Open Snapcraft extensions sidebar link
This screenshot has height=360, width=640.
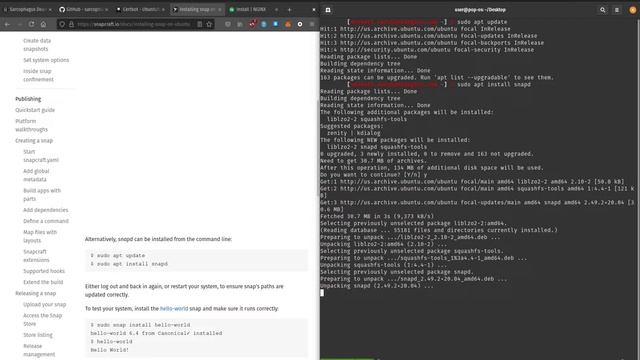tap(36, 256)
